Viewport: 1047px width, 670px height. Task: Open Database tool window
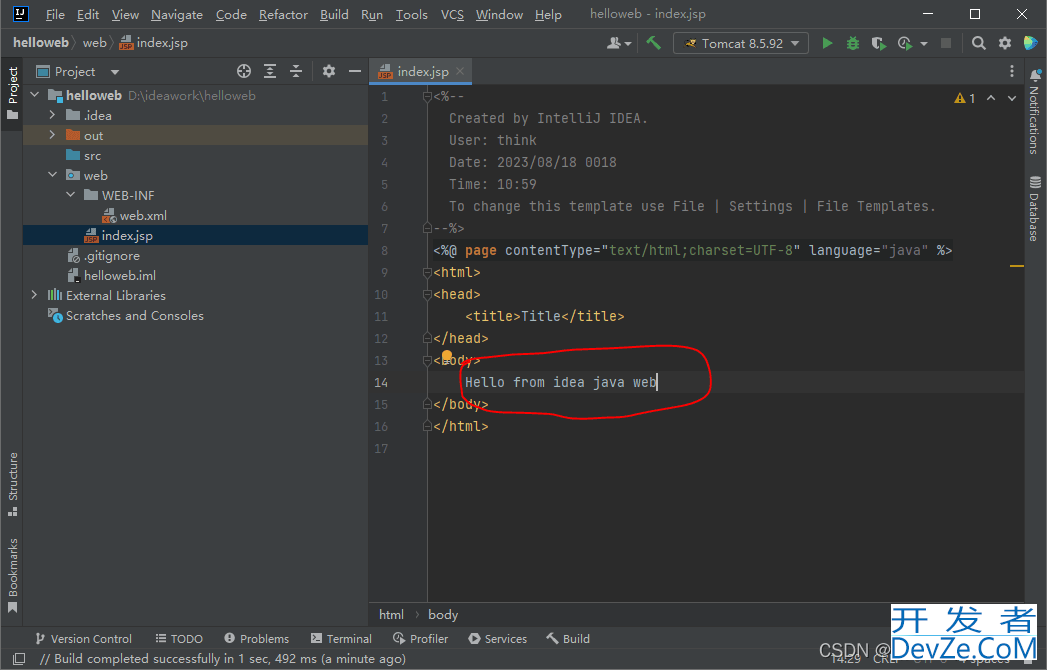[x=1035, y=210]
